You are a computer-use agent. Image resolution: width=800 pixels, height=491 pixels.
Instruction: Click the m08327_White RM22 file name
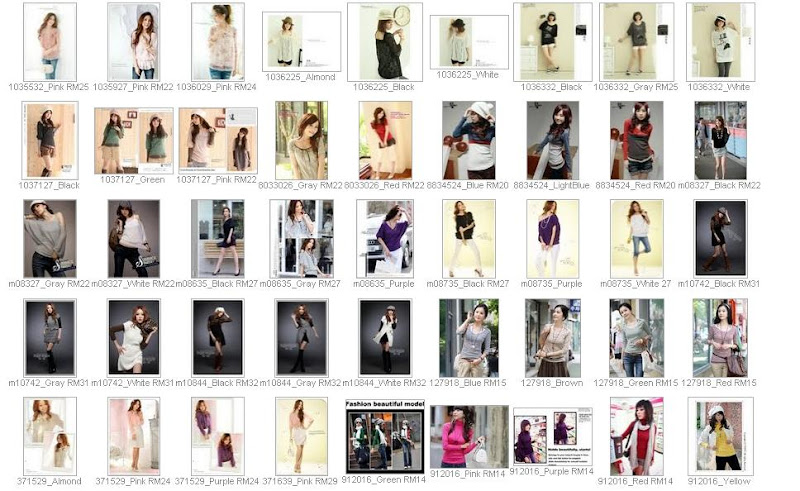[x=133, y=284]
